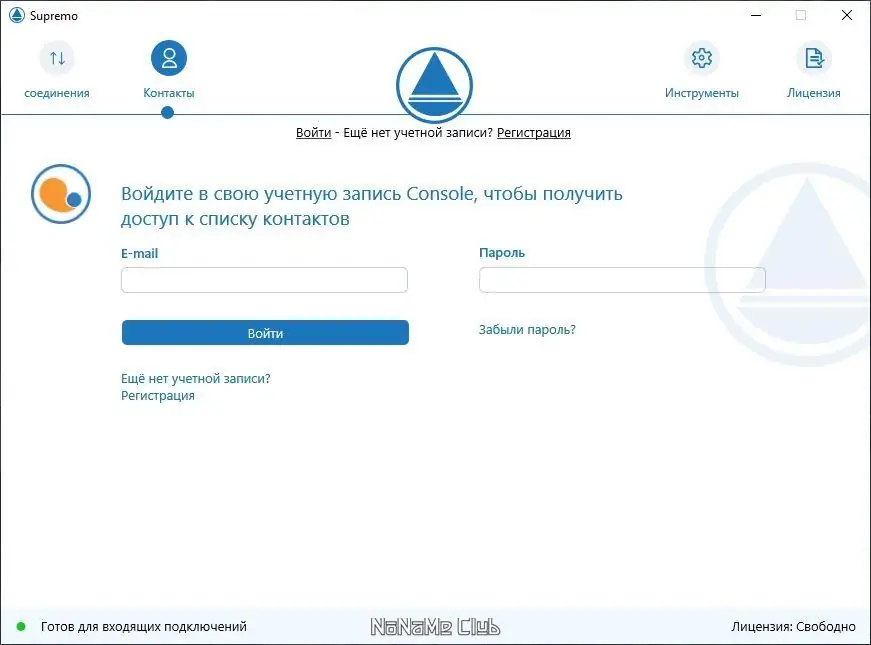Click into the Пароль password field
The width and height of the screenshot is (871, 645).
622,279
